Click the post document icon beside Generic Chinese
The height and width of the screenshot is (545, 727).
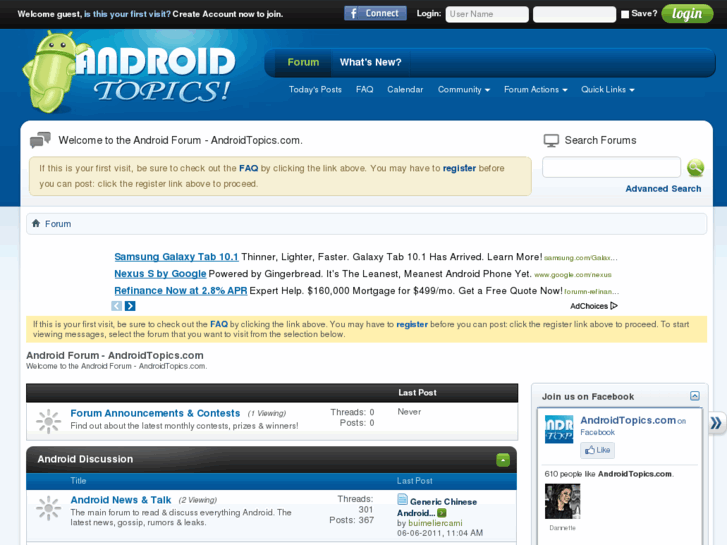[402, 500]
